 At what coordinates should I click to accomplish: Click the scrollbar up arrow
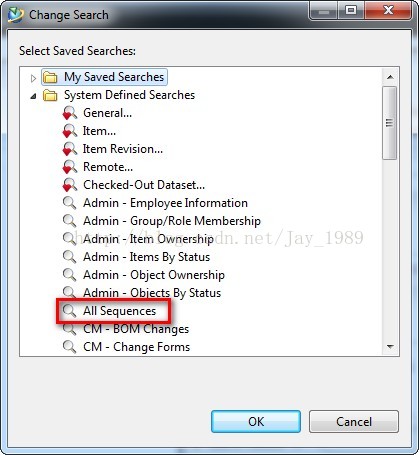(390, 77)
